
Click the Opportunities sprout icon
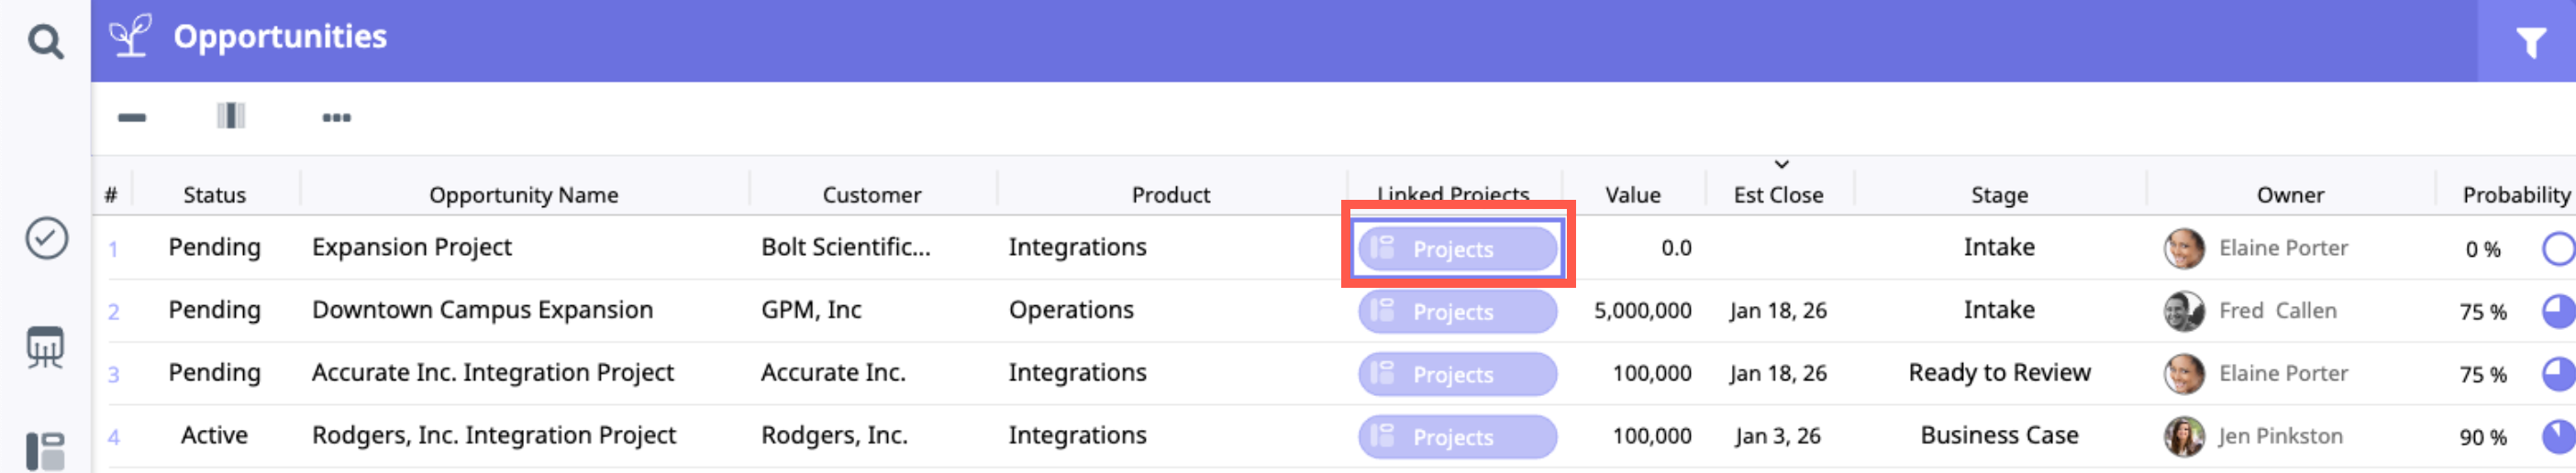click(131, 36)
